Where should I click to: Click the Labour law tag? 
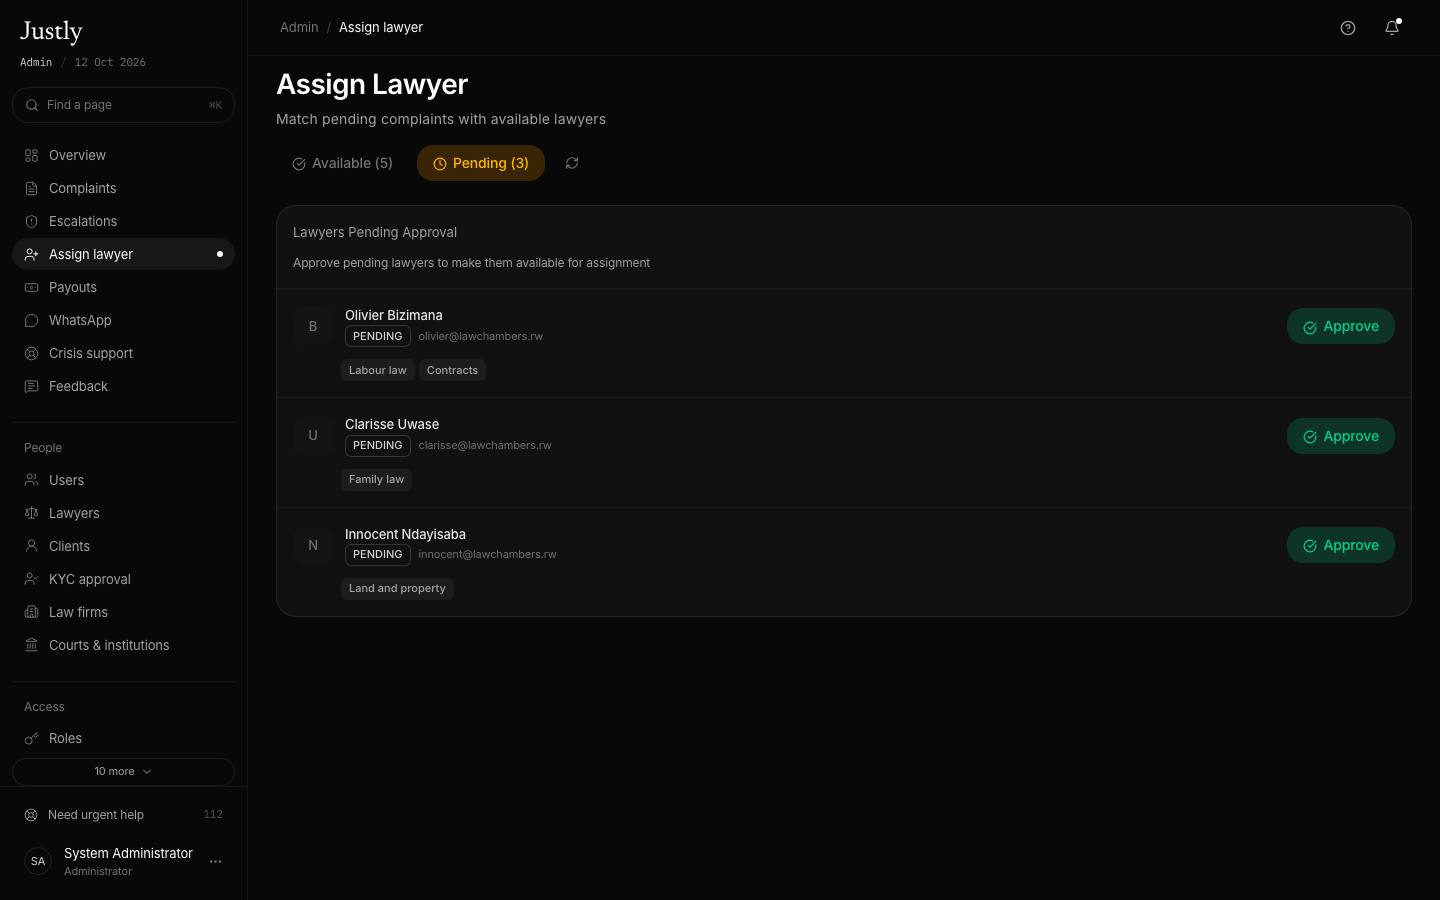tap(378, 370)
